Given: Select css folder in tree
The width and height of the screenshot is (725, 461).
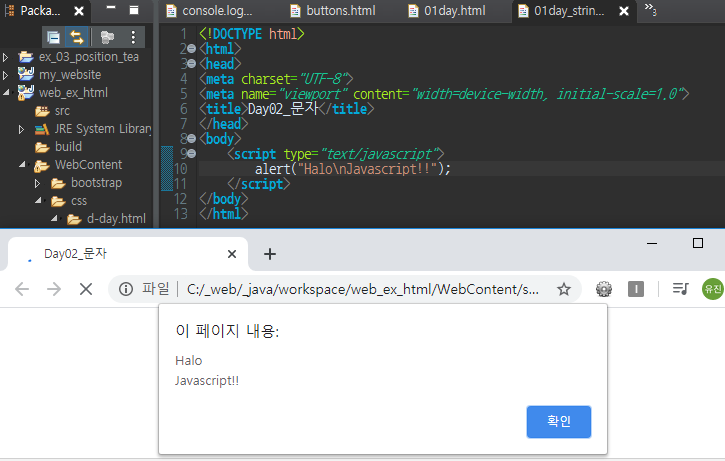Looking at the screenshot, I should 69,201.
